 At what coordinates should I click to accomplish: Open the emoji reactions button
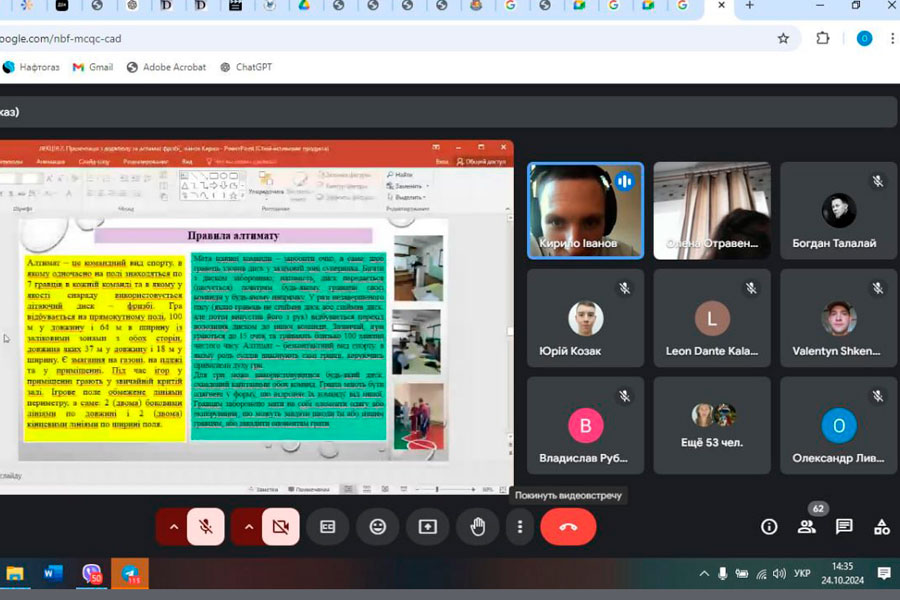click(x=378, y=527)
